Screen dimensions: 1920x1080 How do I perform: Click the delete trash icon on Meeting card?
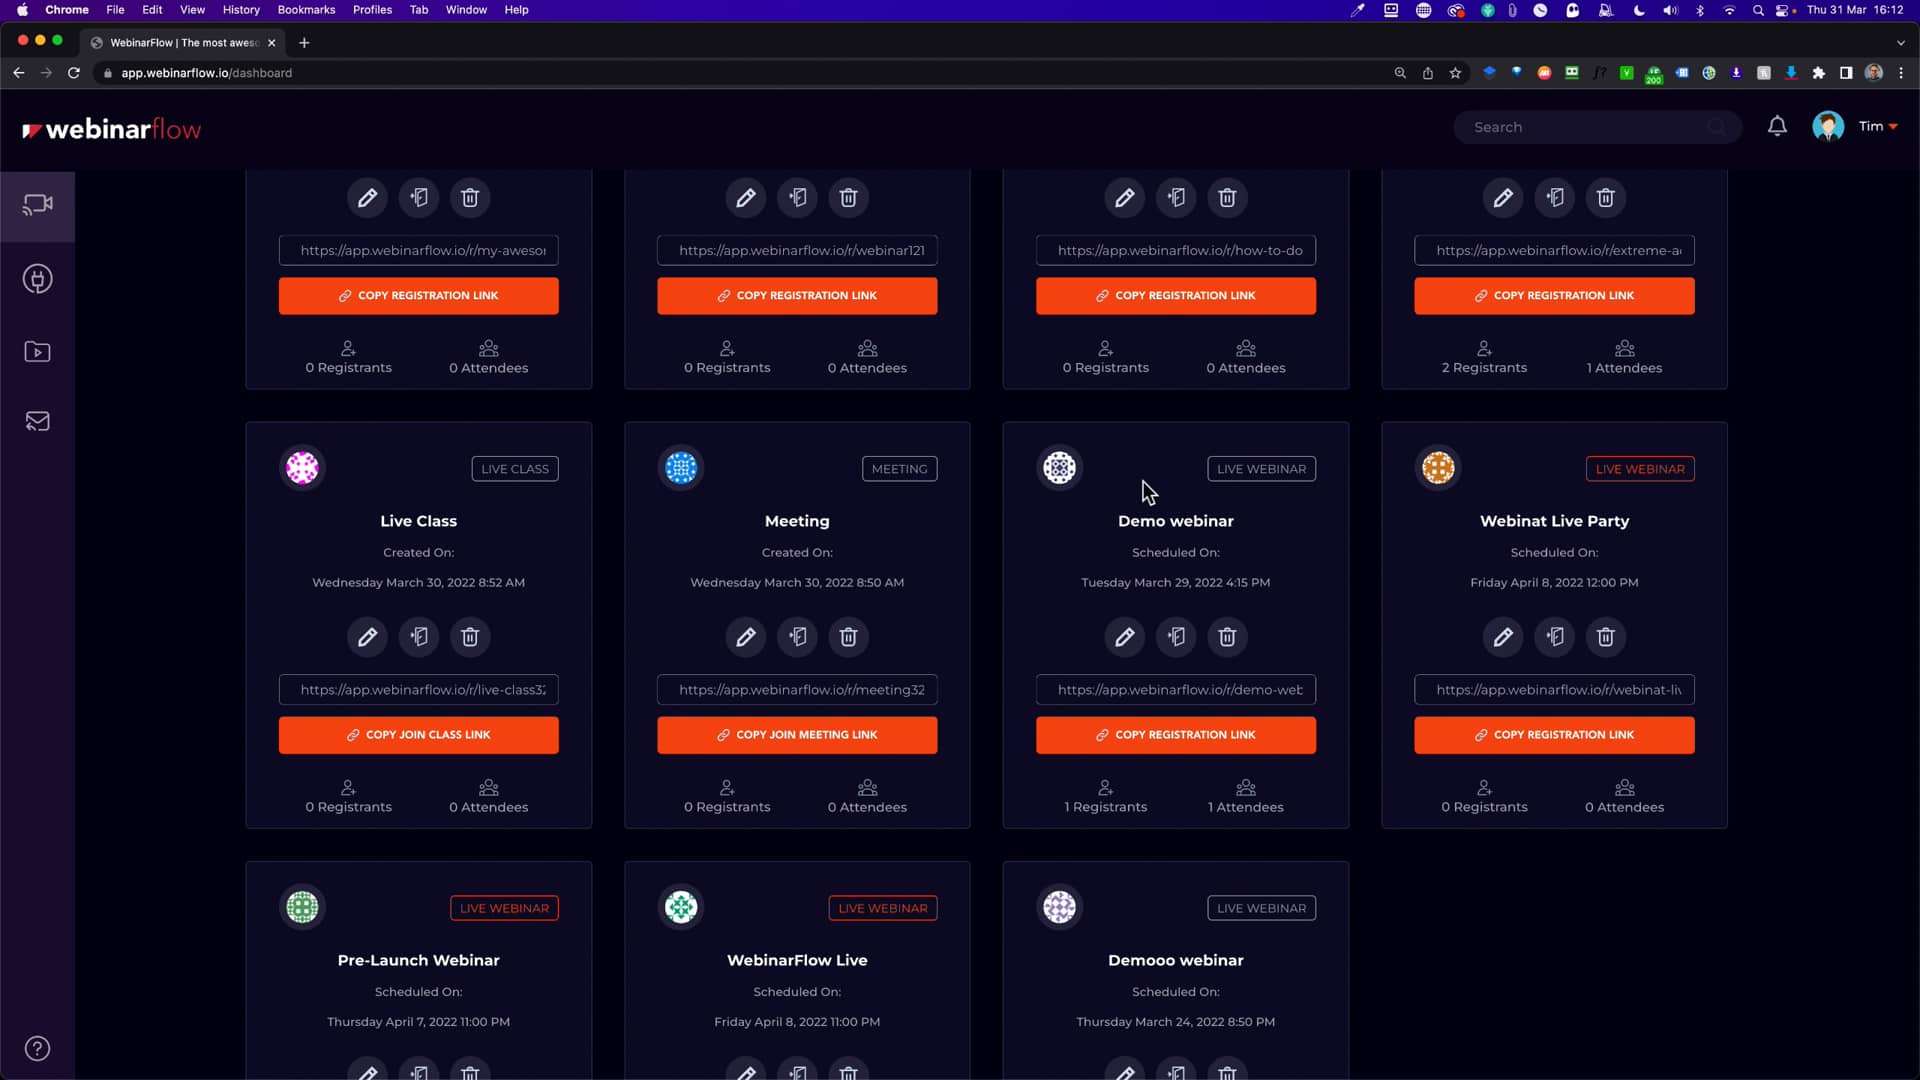tap(848, 636)
